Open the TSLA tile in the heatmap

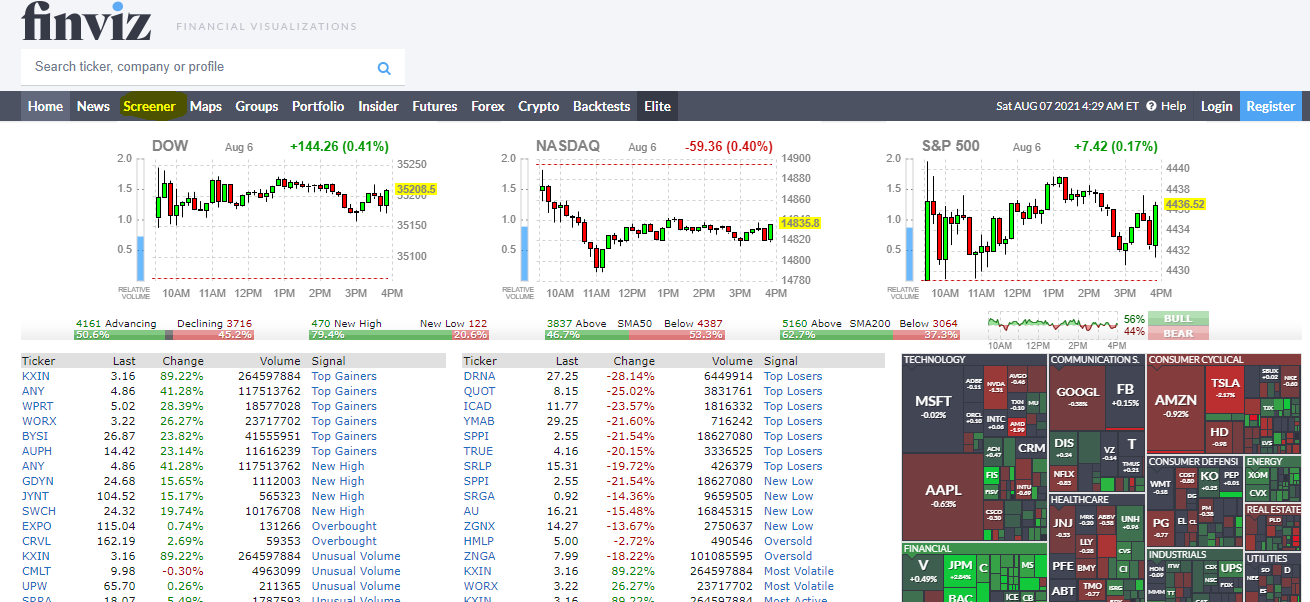tap(1225, 388)
